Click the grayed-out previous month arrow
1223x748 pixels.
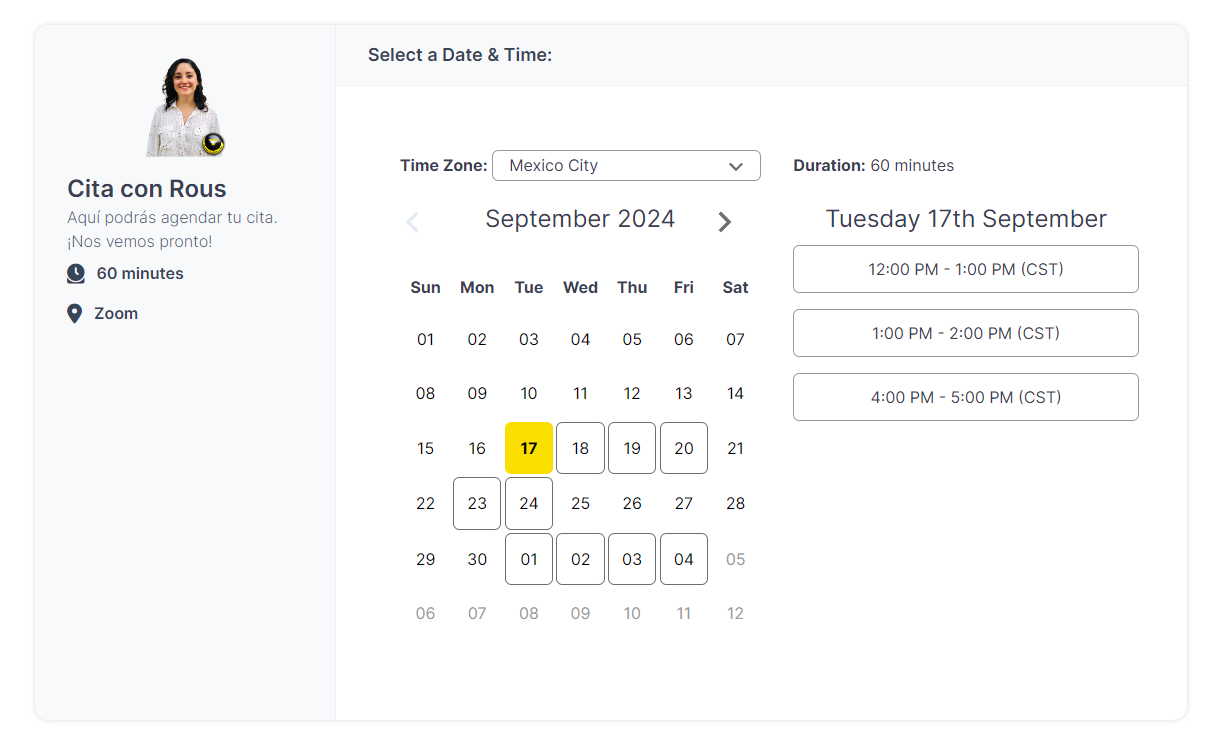point(412,221)
